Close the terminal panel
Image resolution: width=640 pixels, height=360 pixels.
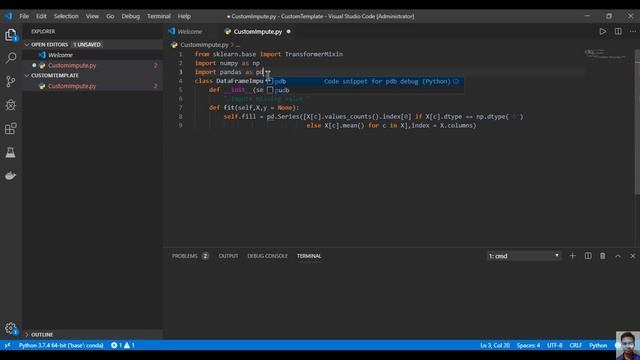633,256
